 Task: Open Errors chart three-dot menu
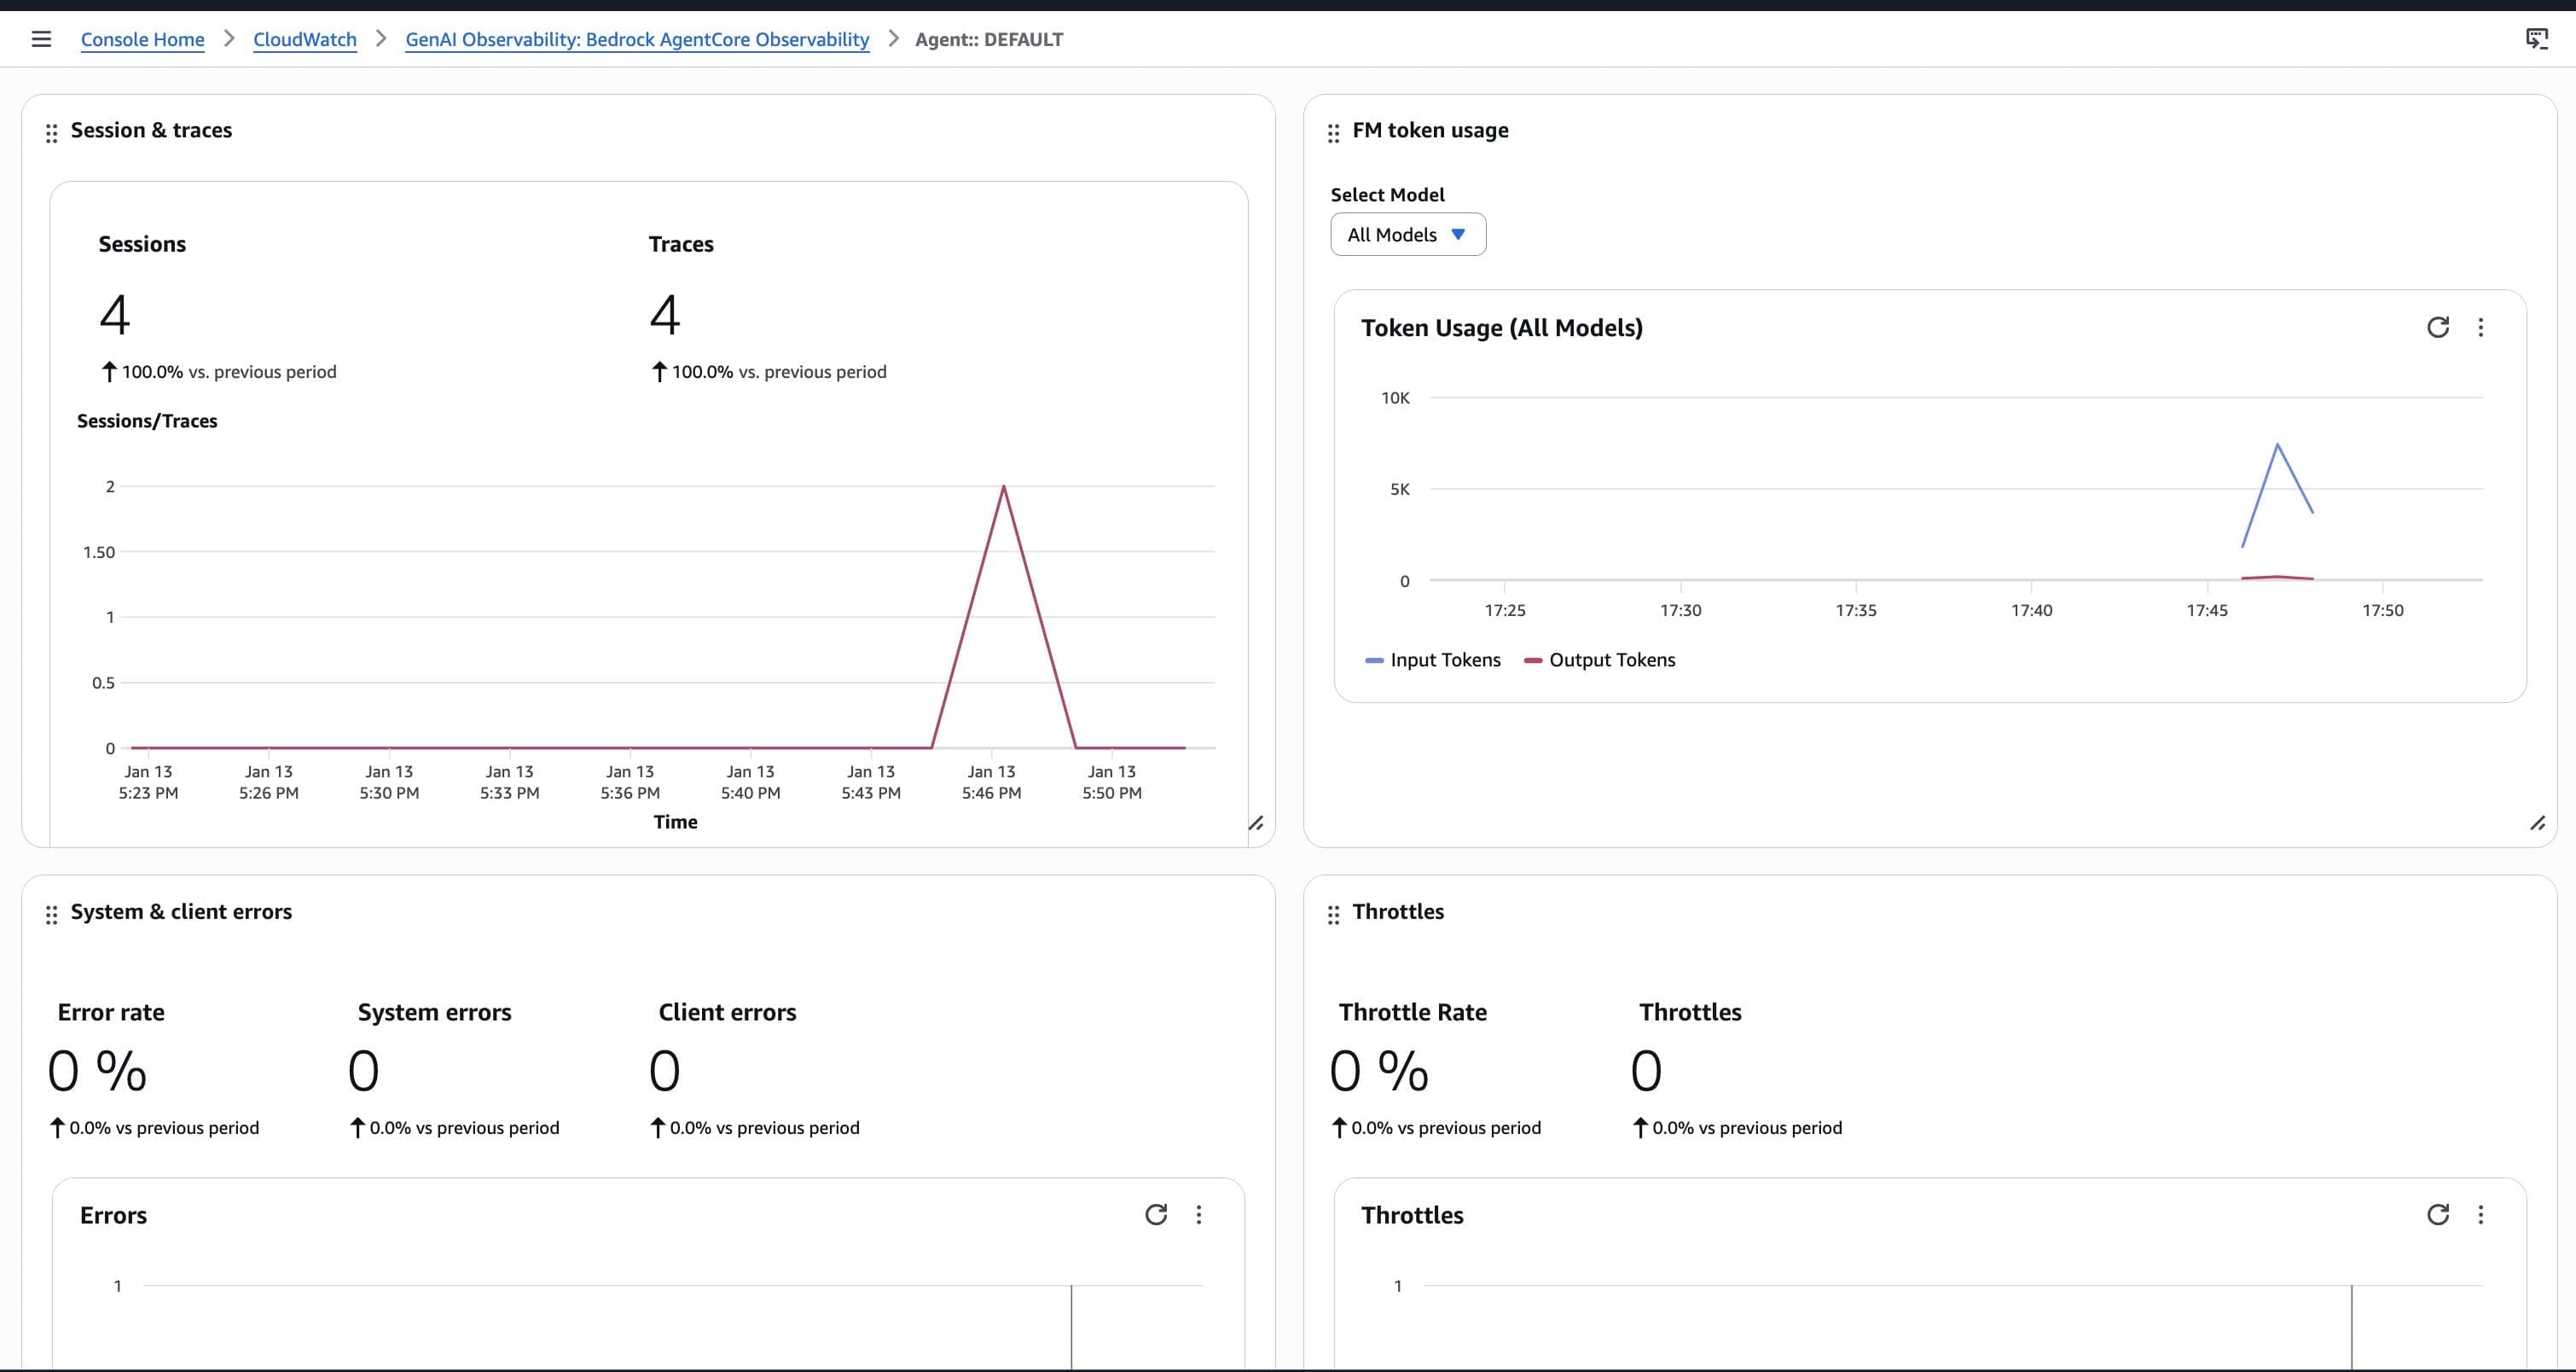[1198, 1214]
